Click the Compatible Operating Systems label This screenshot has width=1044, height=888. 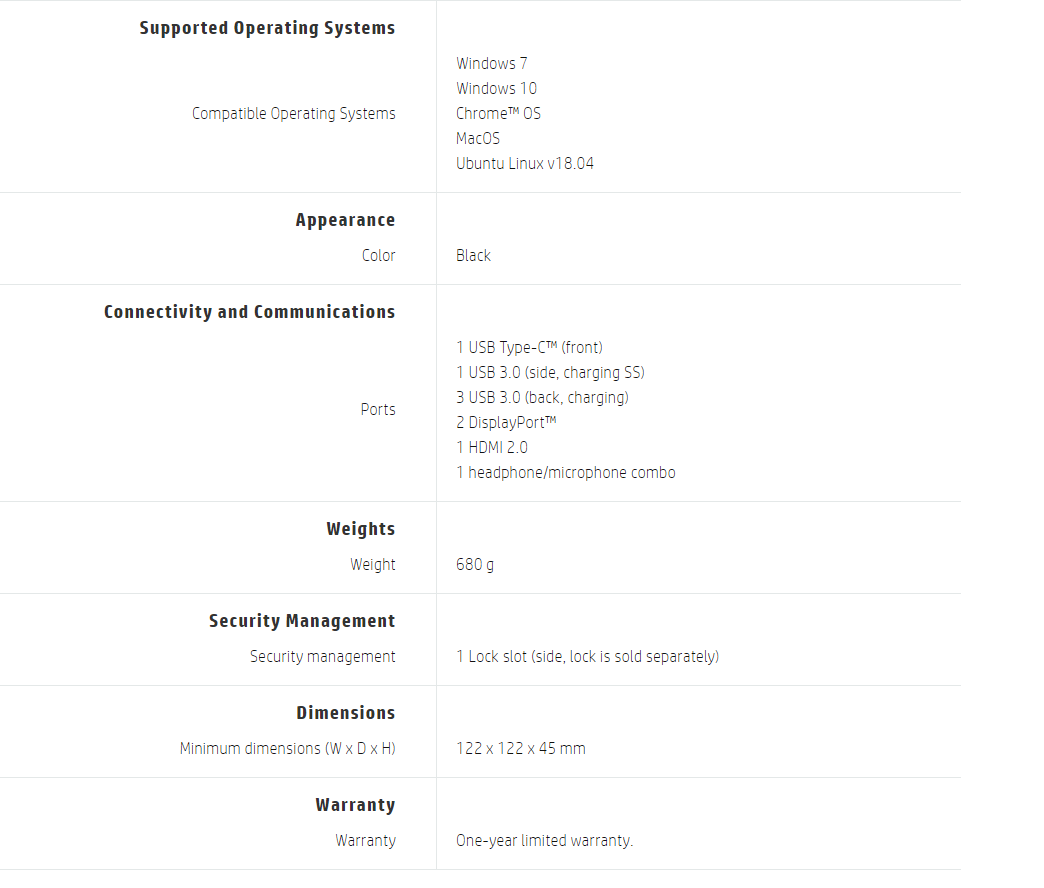pos(293,114)
